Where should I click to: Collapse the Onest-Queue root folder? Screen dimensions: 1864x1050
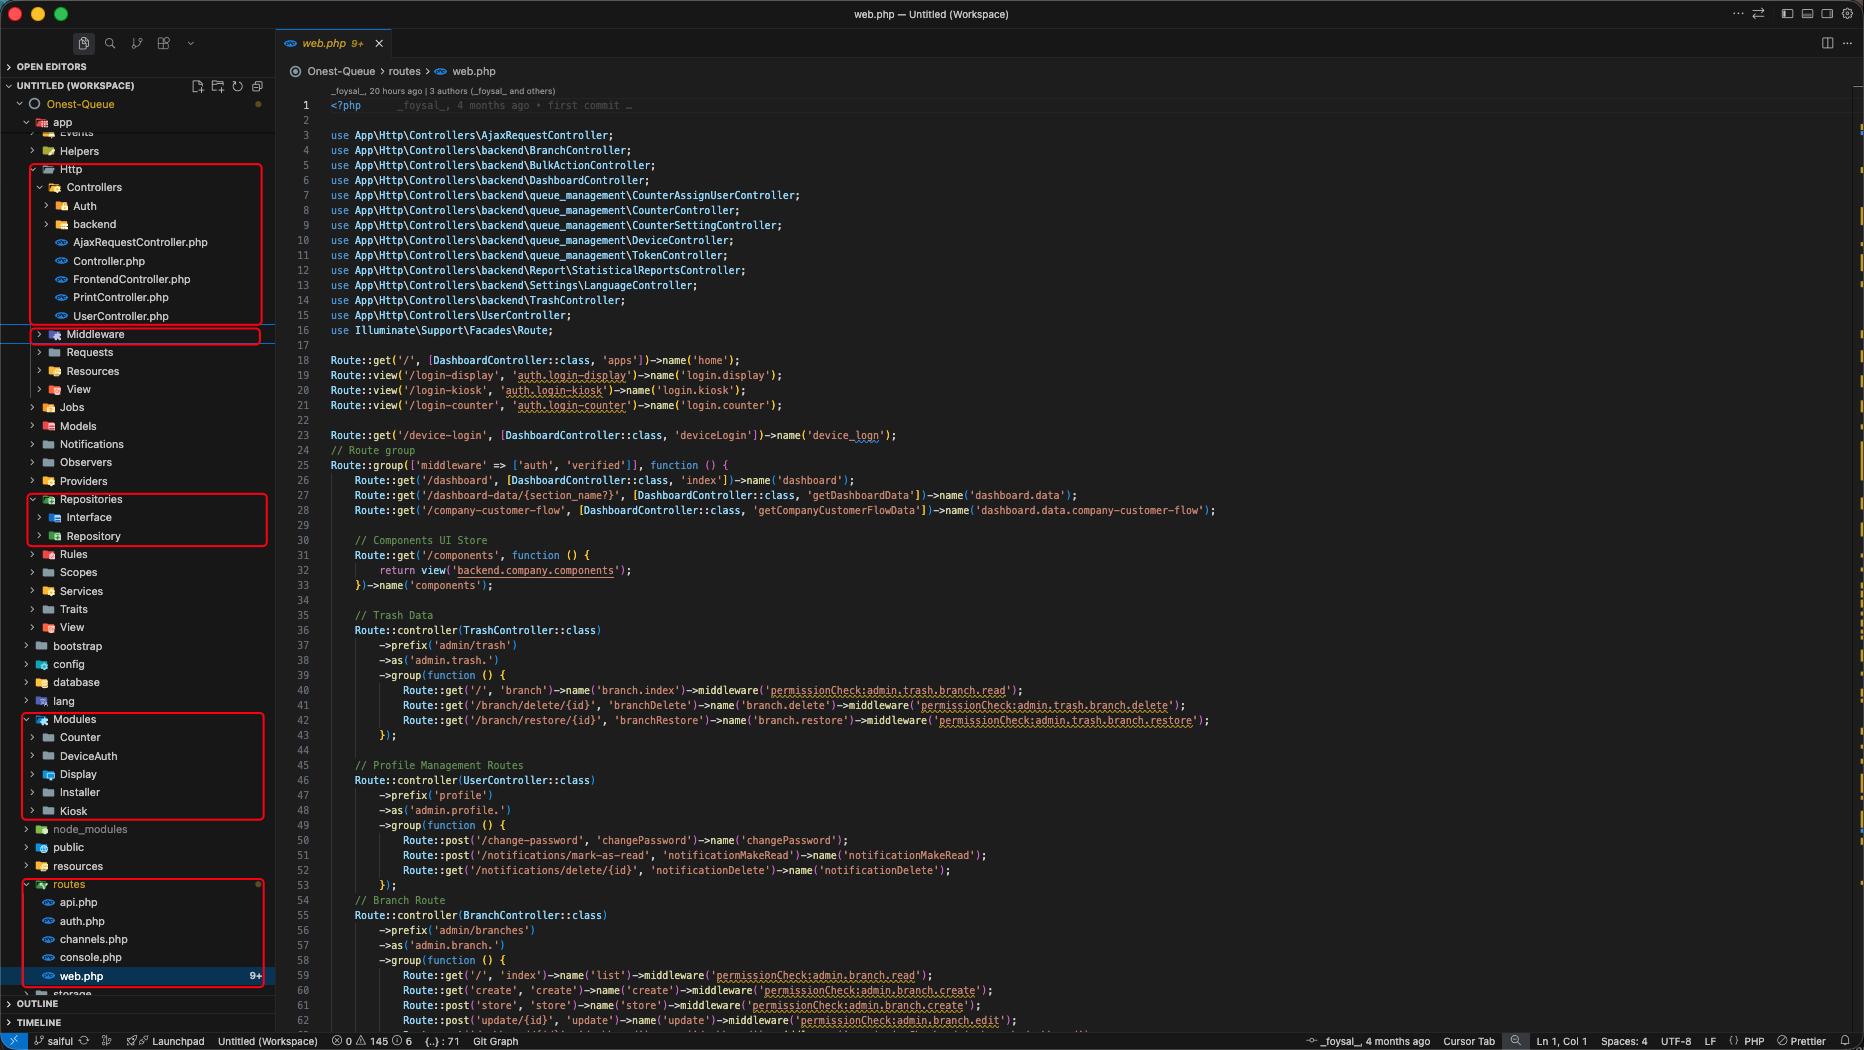click(80, 104)
